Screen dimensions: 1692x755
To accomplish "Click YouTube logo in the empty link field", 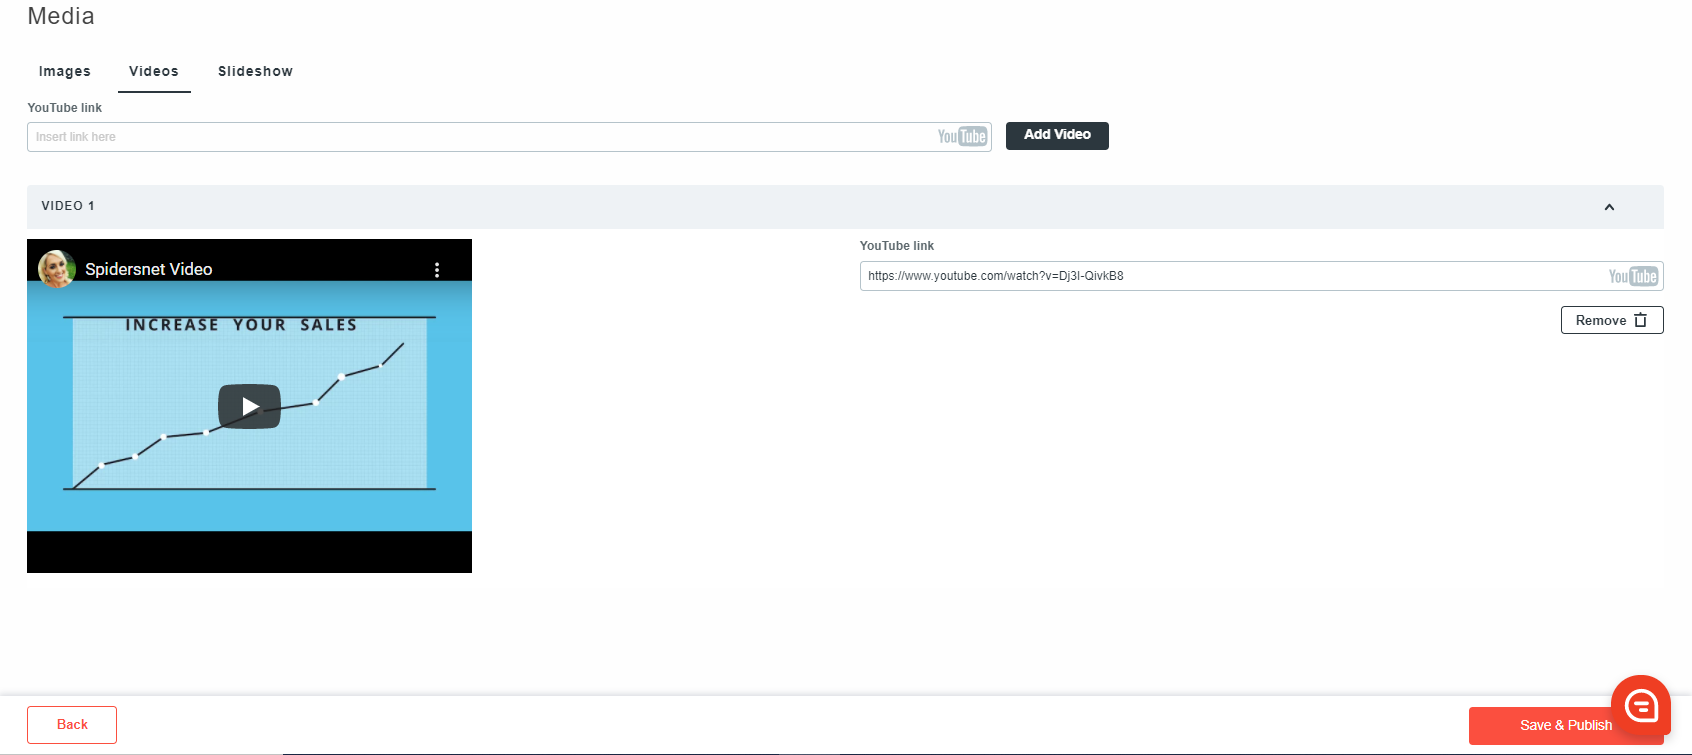I will click(x=962, y=137).
